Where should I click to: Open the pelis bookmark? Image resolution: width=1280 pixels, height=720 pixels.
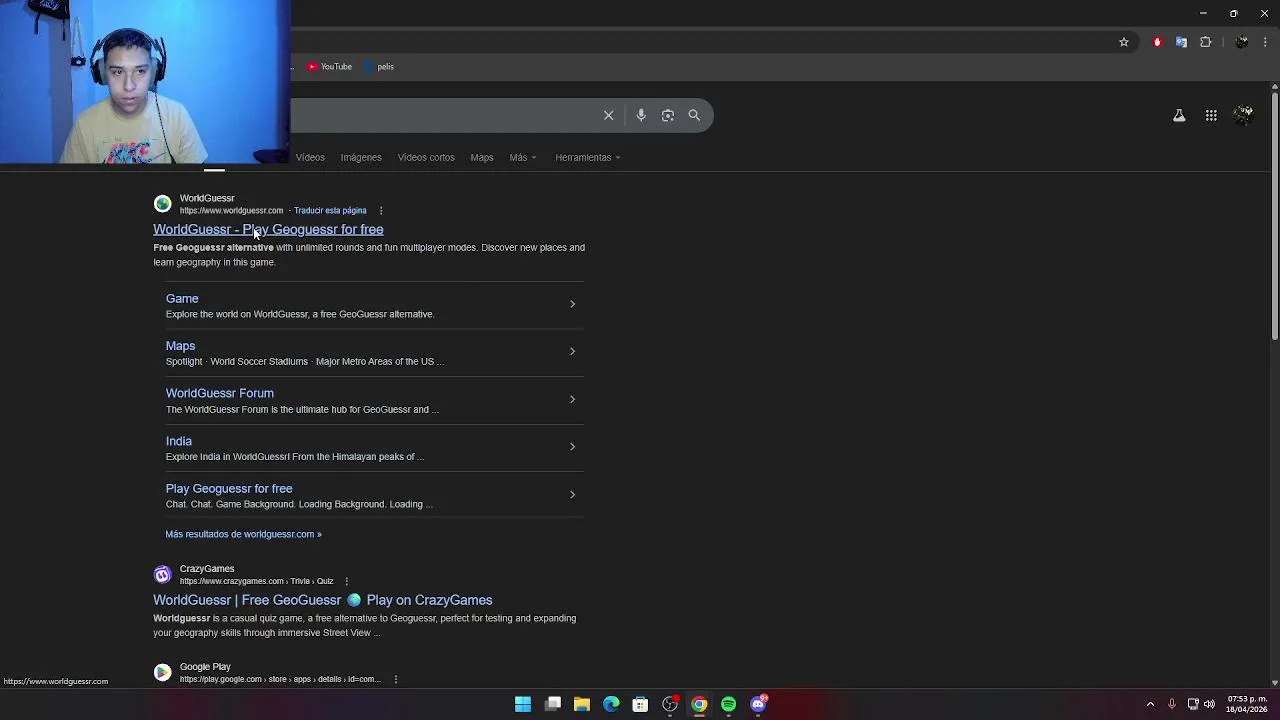[x=379, y=67]
